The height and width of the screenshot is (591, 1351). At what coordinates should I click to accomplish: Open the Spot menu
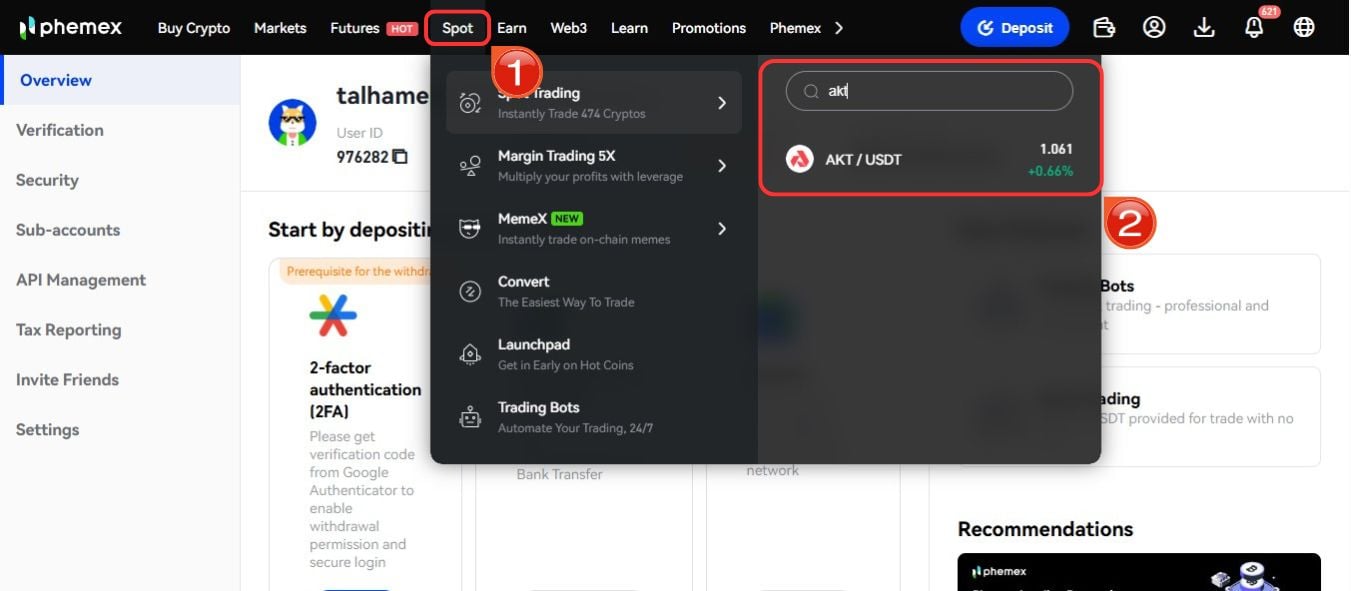457,28
